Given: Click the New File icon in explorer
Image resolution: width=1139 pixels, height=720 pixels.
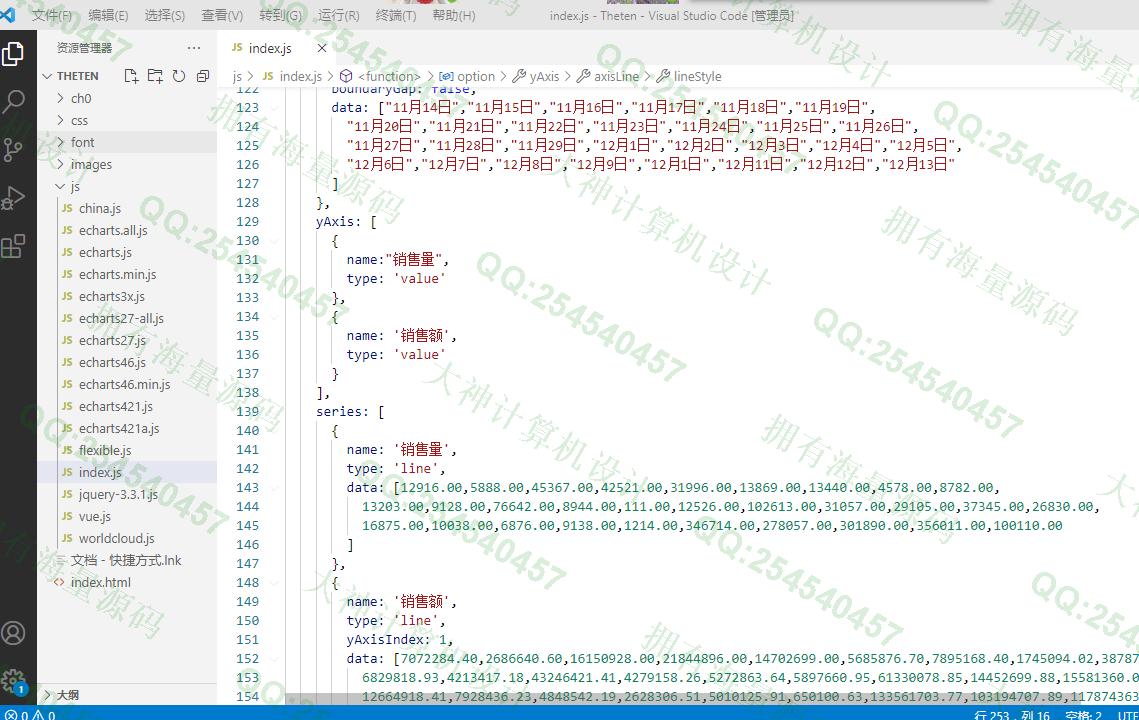Looking at the screenshot, I should coord(131,76).
